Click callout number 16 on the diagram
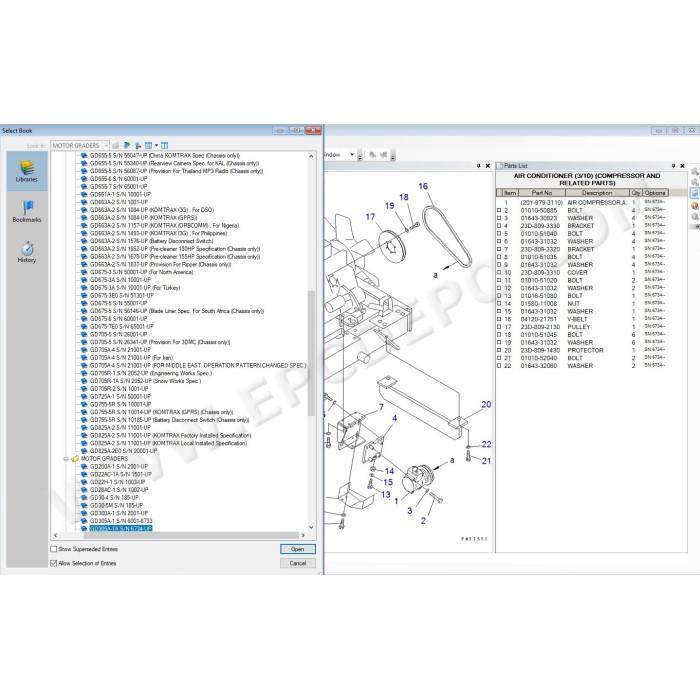This screenshot has height=700, width=700. coord(423,186)
